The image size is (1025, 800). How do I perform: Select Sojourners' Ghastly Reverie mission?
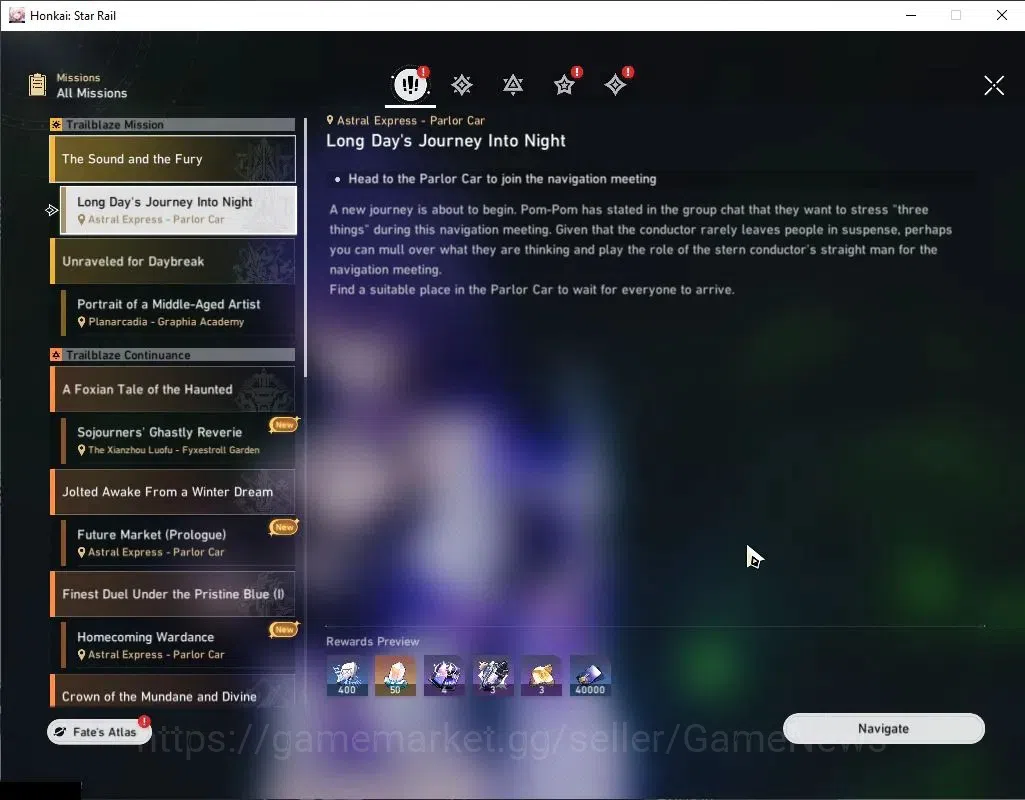[x=178, y=441]
